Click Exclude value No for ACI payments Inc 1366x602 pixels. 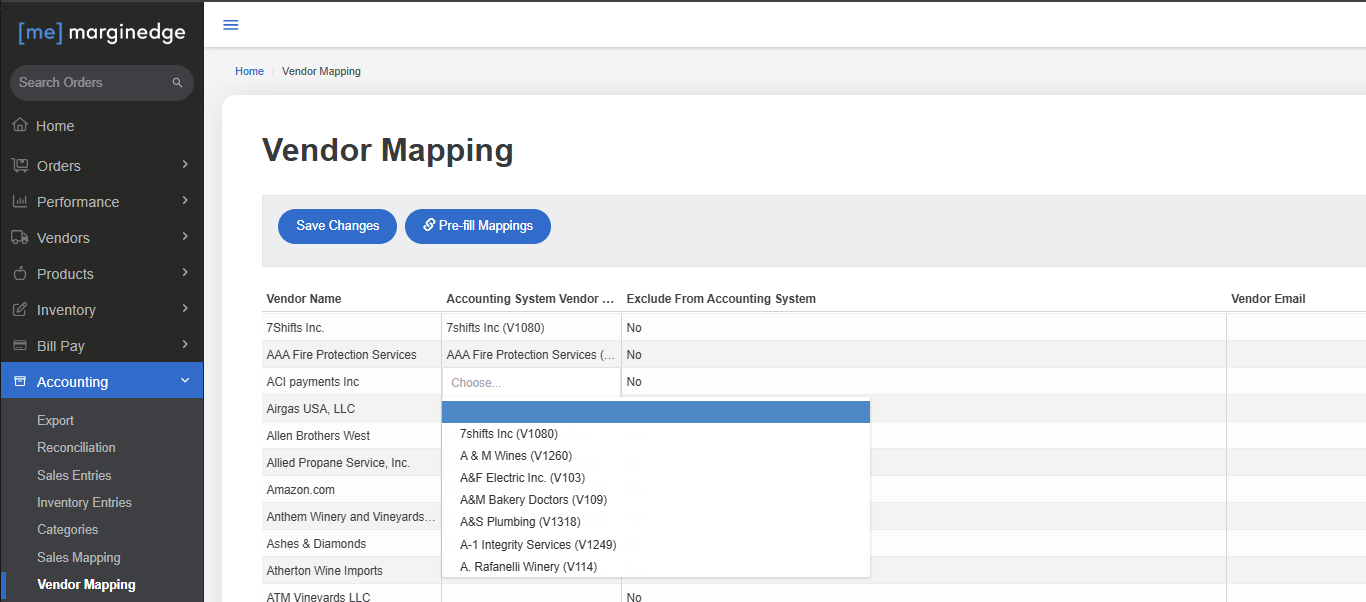[x=634, y=382]
